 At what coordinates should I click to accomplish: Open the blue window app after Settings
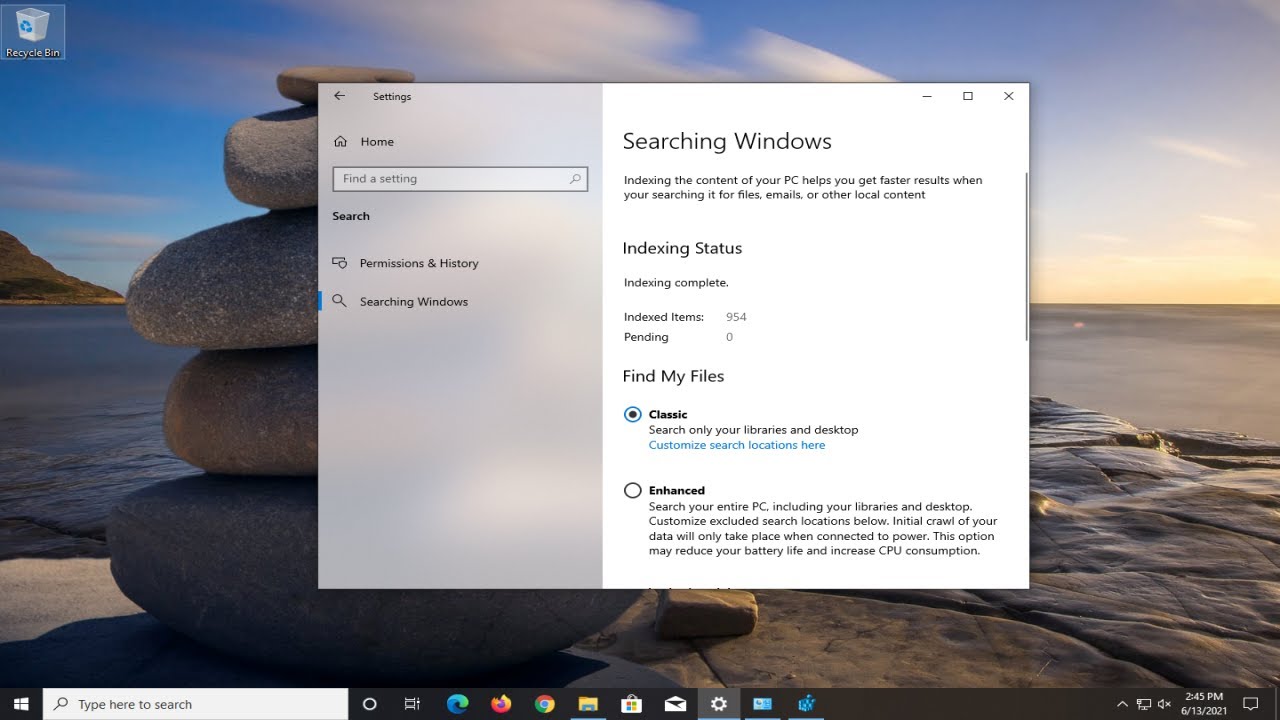point(762,704)
